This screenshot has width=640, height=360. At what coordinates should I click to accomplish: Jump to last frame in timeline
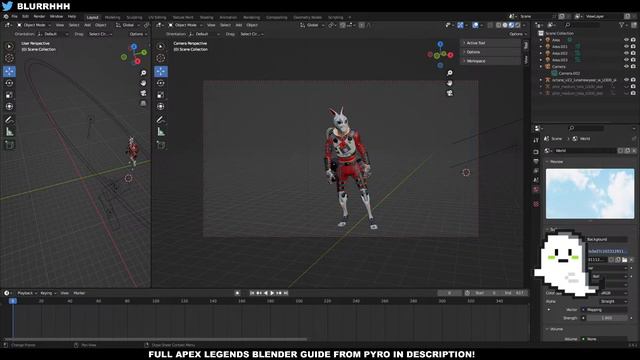[286, 293]
